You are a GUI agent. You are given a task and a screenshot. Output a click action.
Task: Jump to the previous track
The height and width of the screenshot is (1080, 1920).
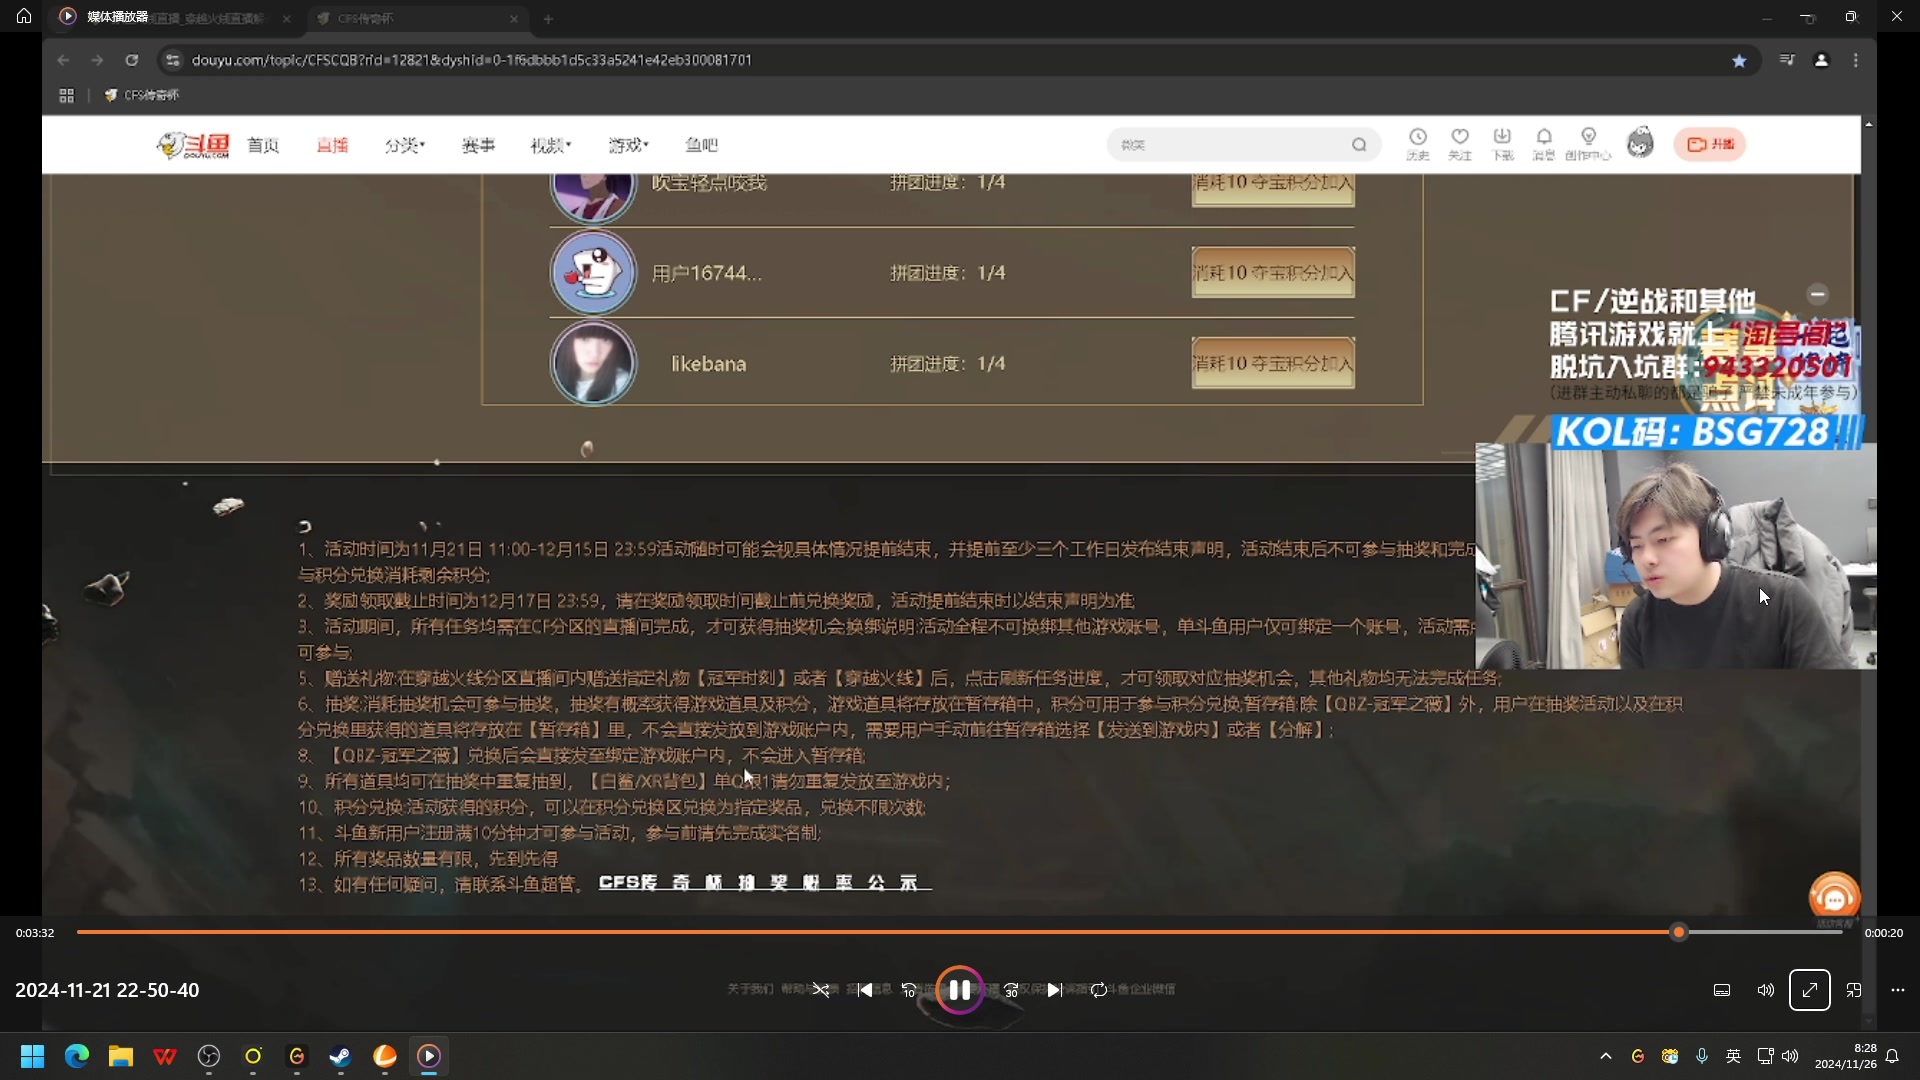pos(865,990)
